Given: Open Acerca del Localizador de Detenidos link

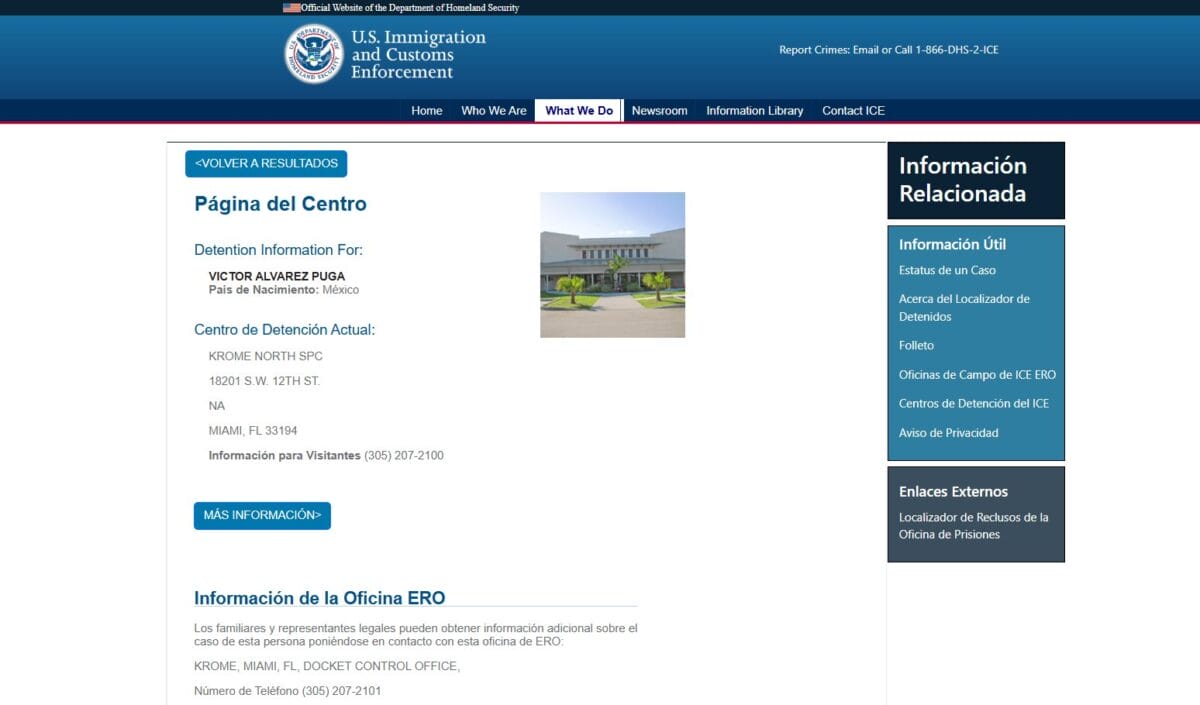Looking at the screenshot, I should click(963, 307).
